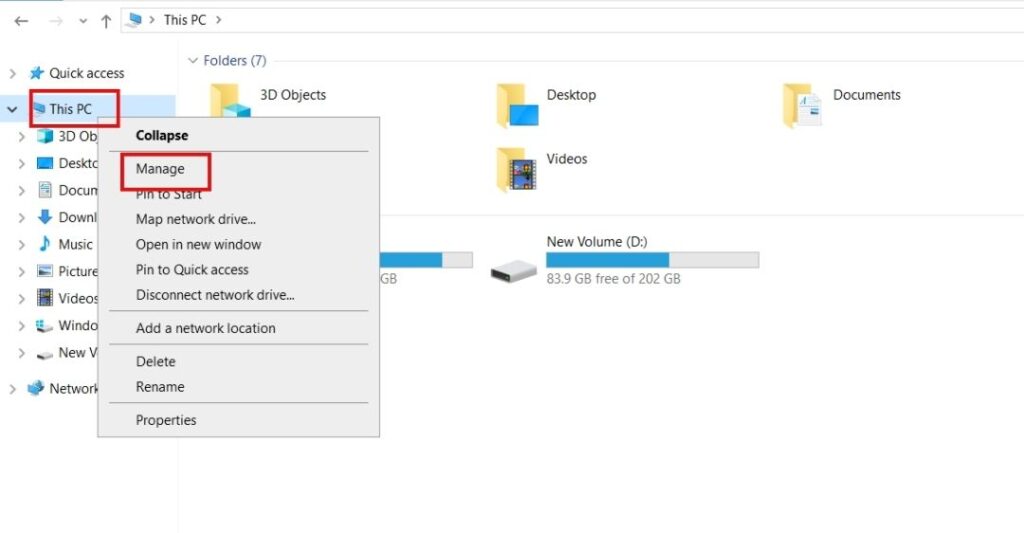Expand the Quick access tree node

(x=12, y=73)
